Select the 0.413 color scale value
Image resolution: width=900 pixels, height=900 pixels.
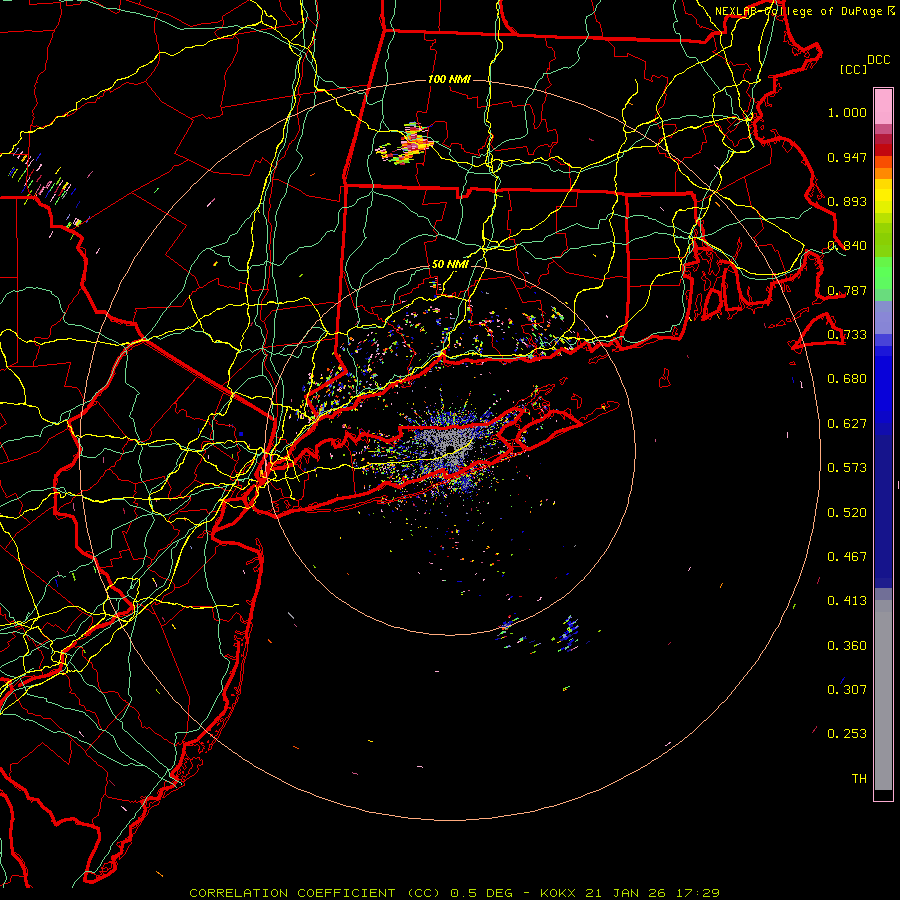pyautogui.click(x=847, y=601)
